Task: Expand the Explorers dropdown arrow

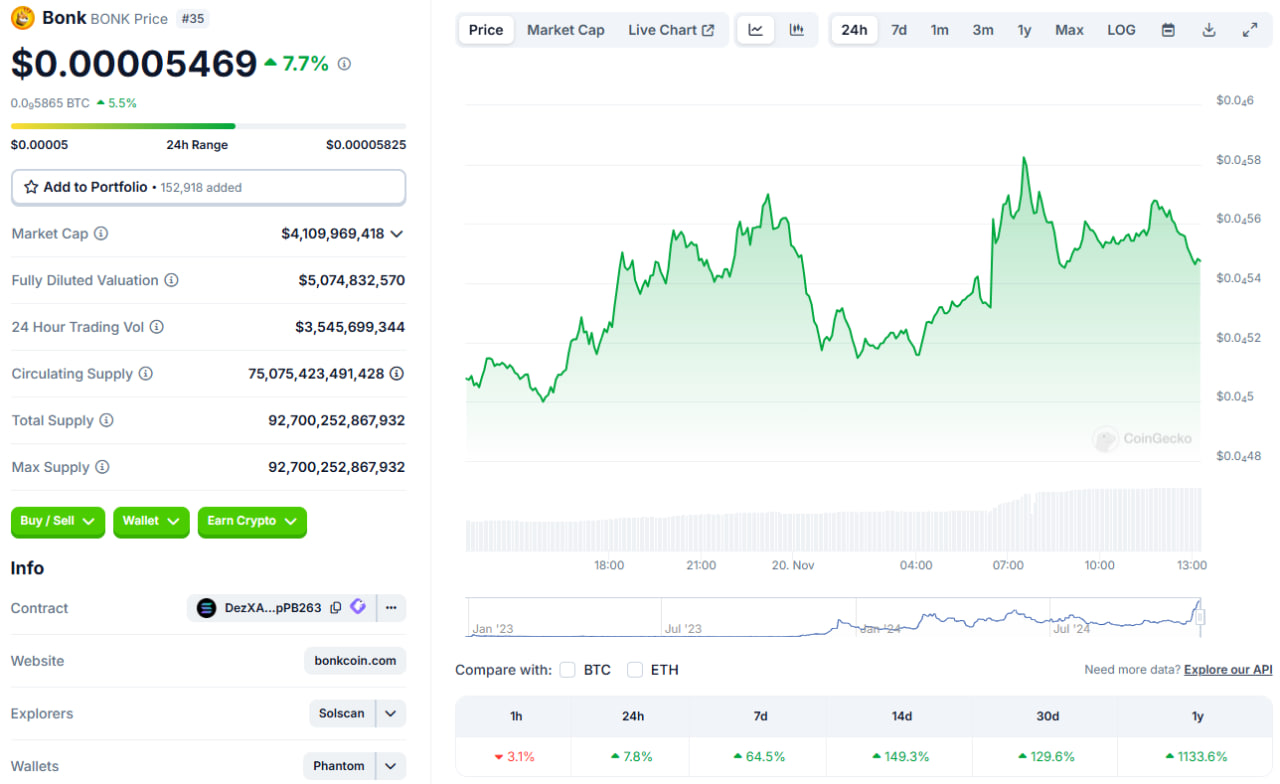Action: pyautogui.click(x=391, y=714)
